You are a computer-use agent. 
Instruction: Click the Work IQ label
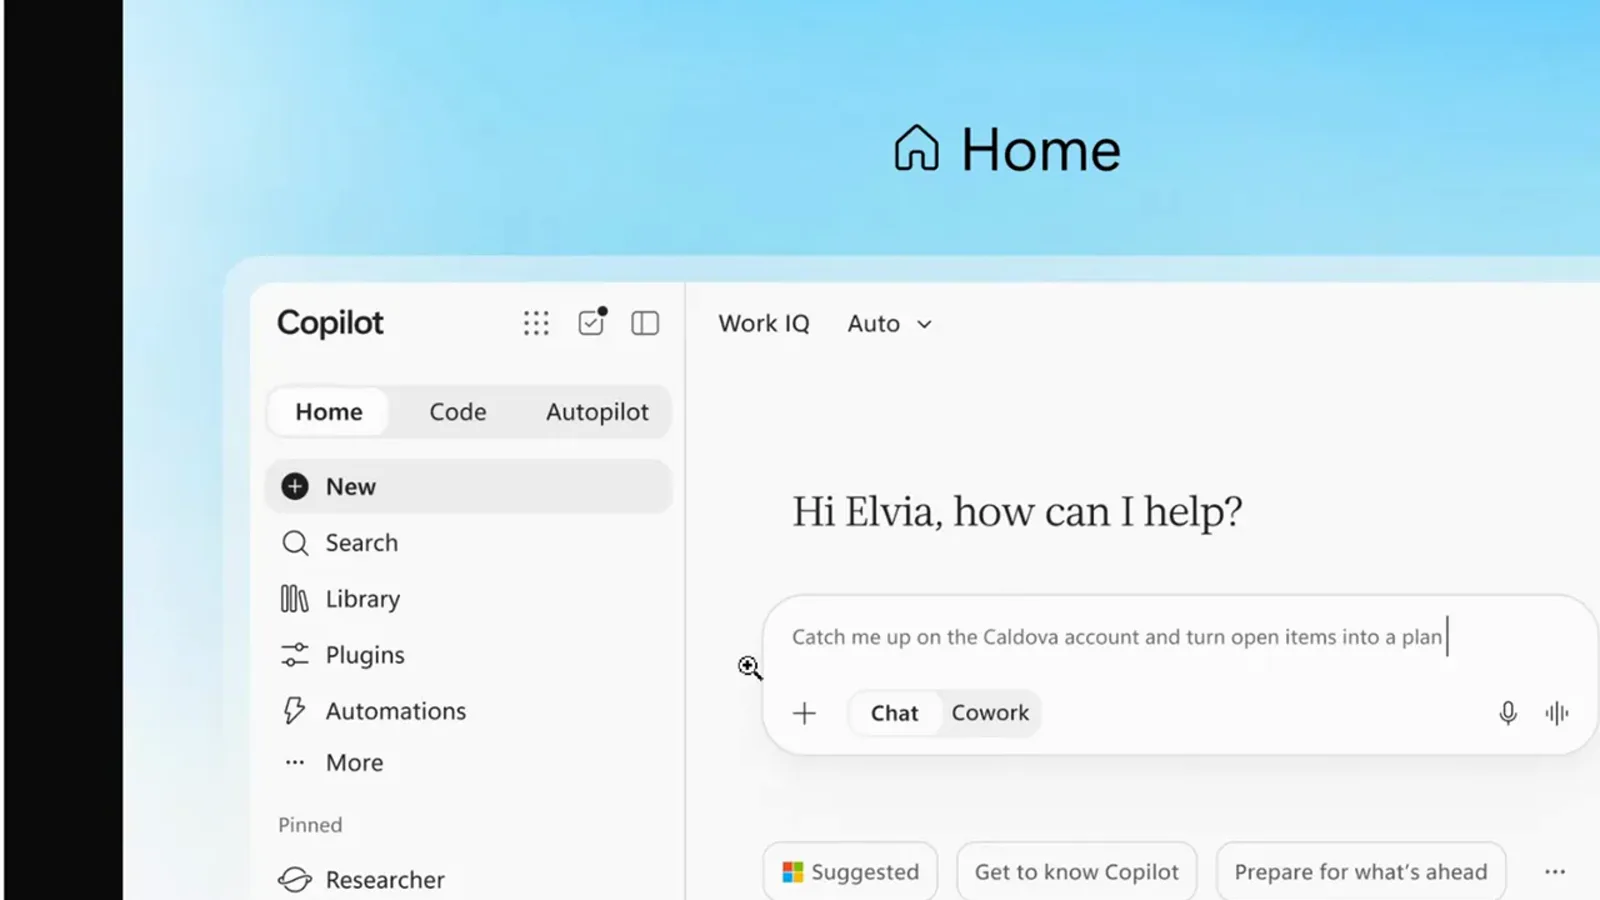point(764,324)
